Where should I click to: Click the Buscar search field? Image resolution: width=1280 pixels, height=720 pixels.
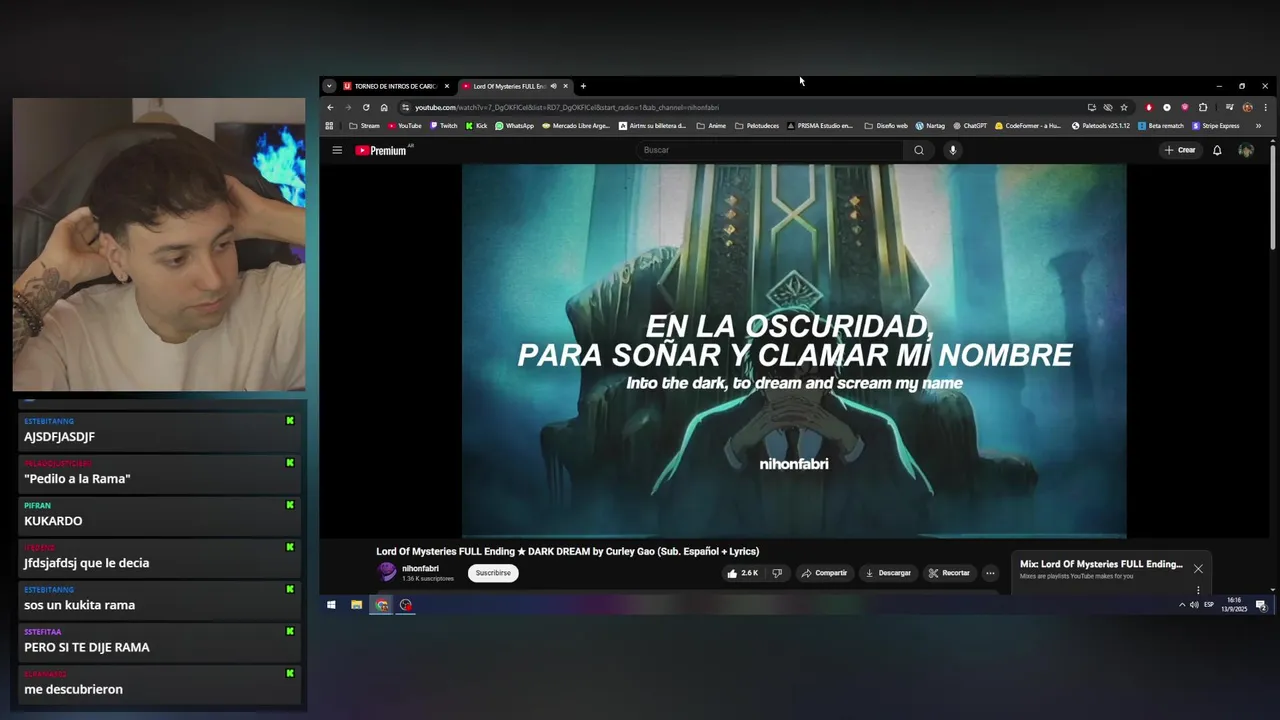[x=770, y=150]
